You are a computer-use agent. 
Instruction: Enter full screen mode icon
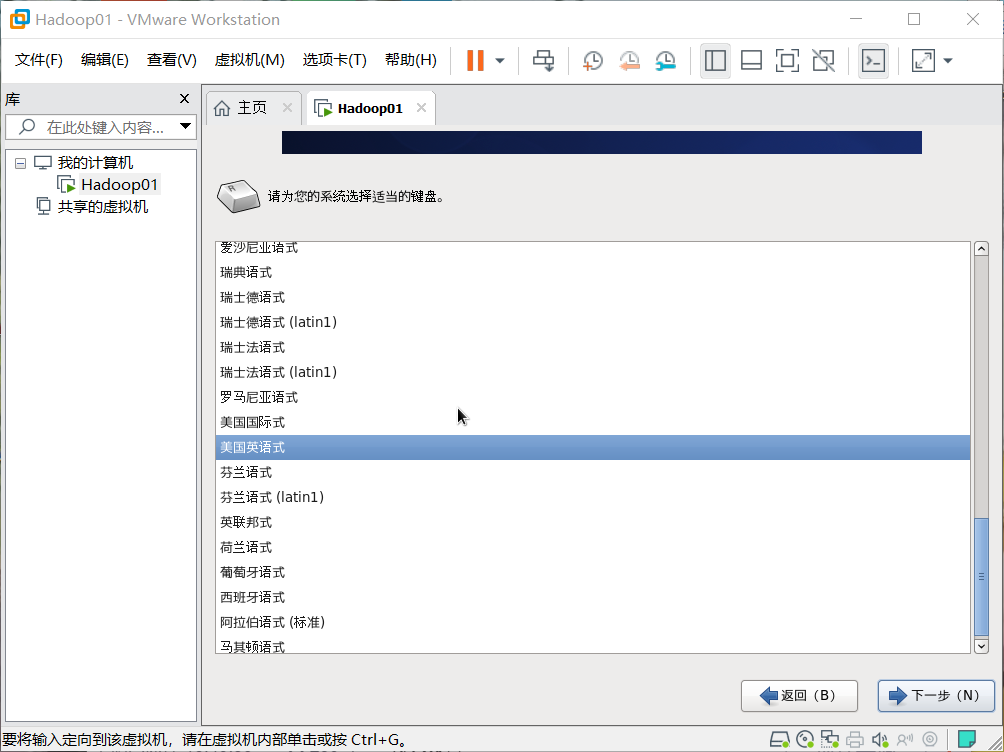(787, 61)
